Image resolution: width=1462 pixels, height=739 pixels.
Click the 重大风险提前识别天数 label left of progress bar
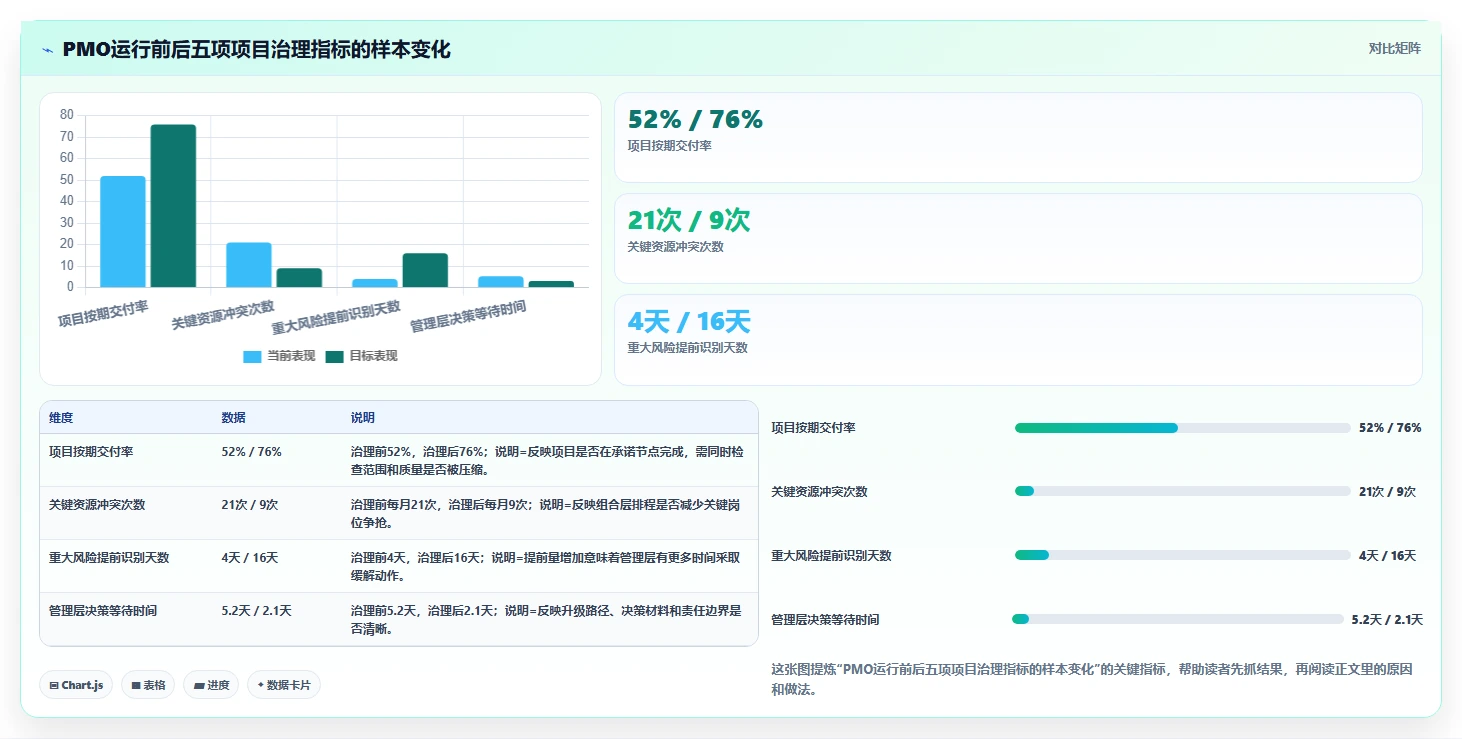coord(831,556)
